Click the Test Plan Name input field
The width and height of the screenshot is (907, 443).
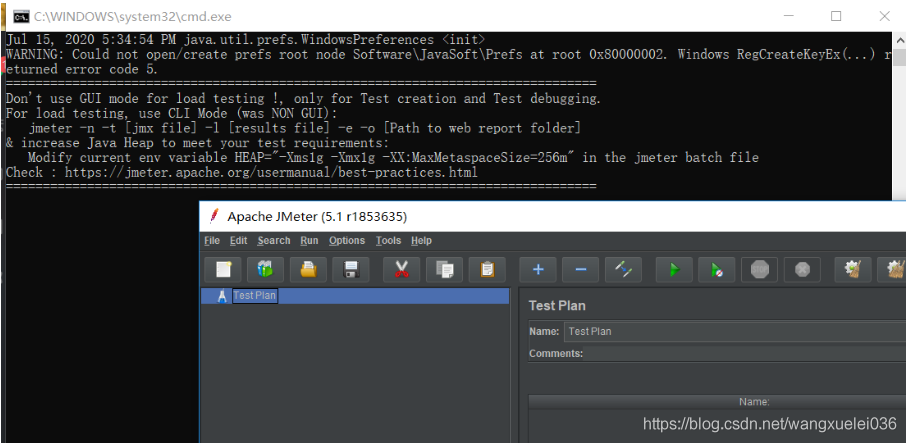(730, 331)
